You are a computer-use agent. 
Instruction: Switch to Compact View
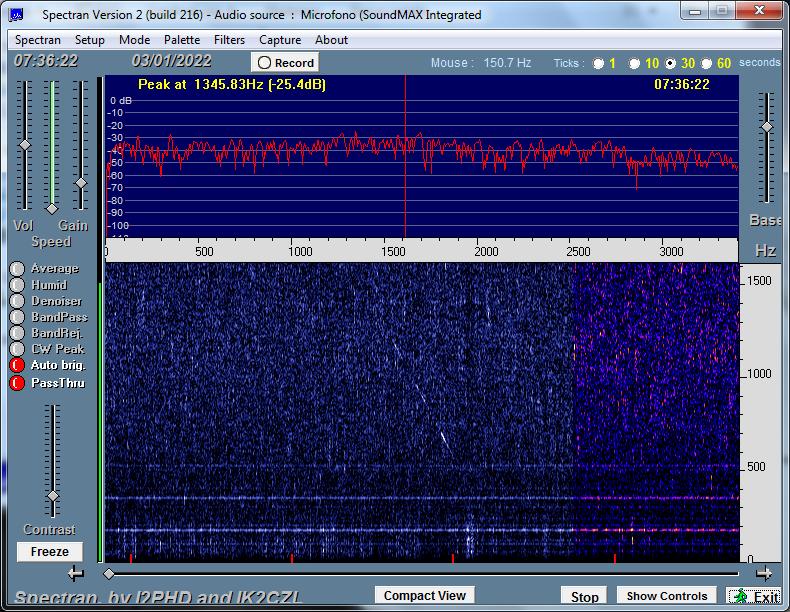click(x=425, y=595)
